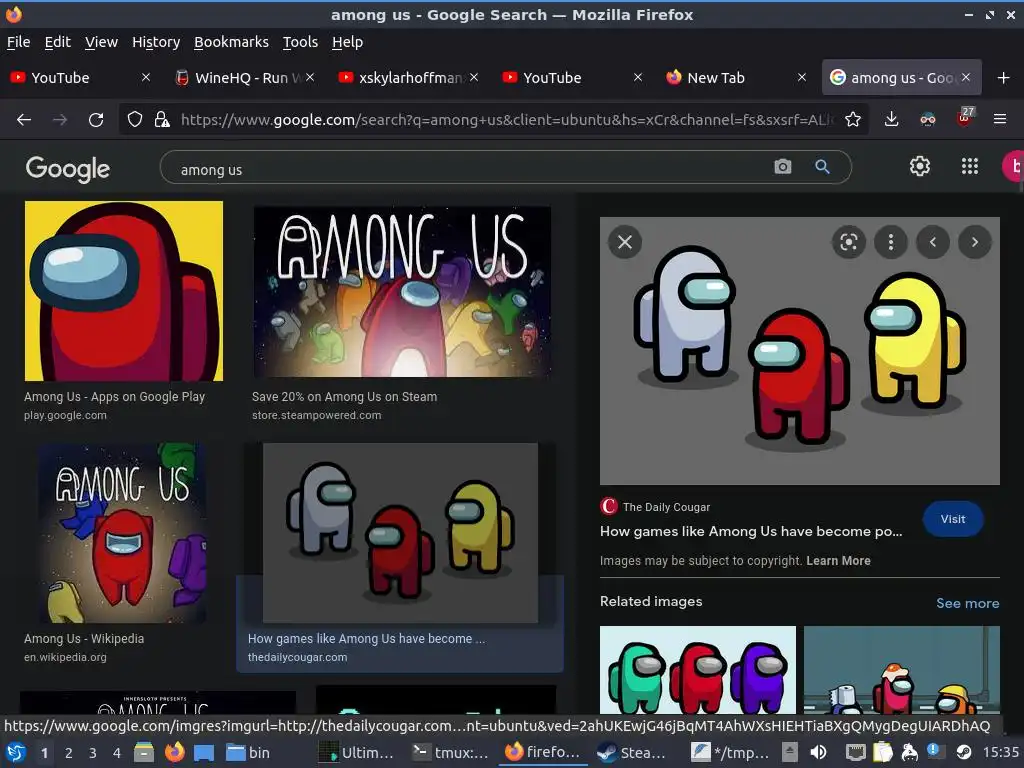This screenshot has height=768, width=1024.
Task: Open the Bookmarks menu
Action: [231, 42]
